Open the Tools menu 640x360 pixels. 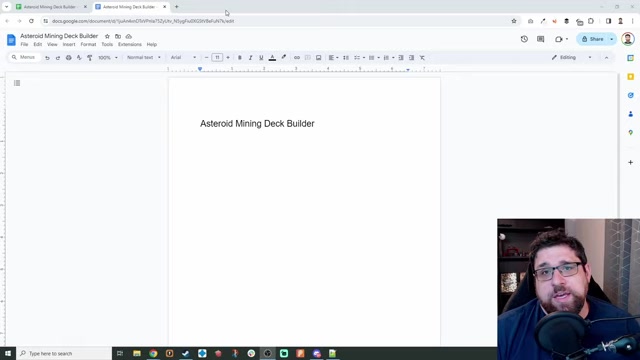point(107,44)
